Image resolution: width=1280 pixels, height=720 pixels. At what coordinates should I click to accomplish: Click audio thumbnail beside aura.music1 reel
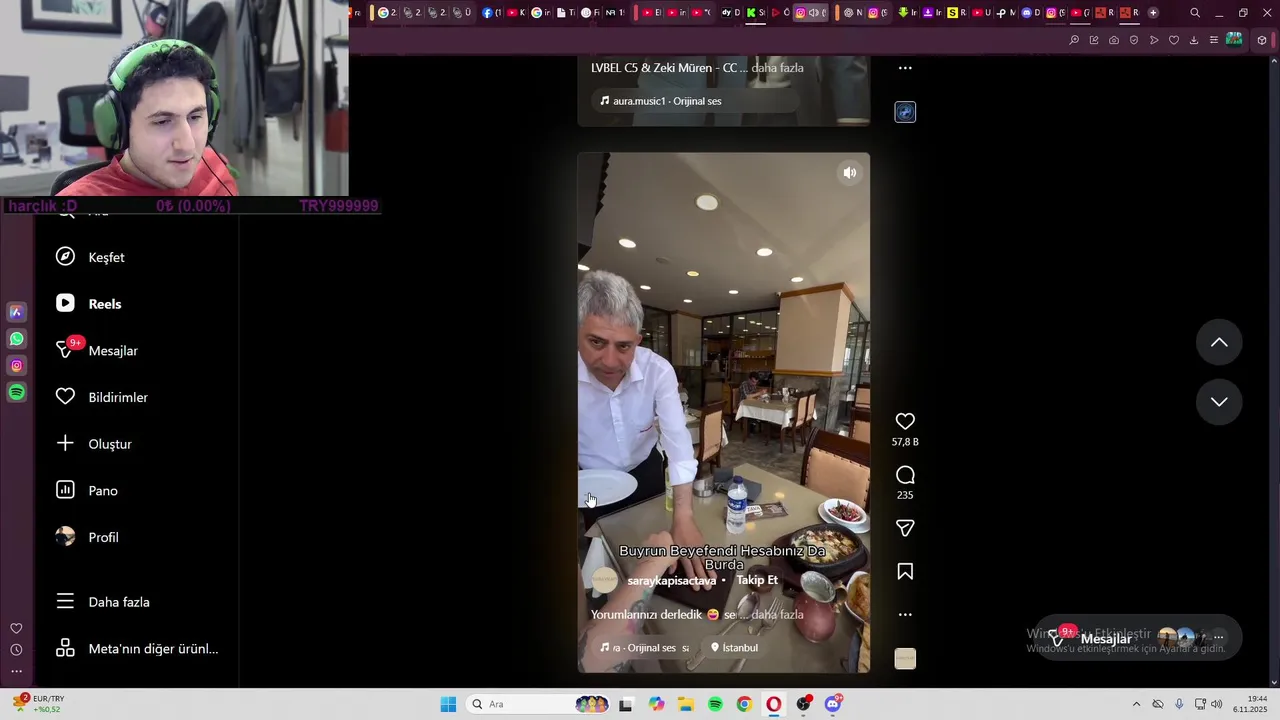pos(905,112)
